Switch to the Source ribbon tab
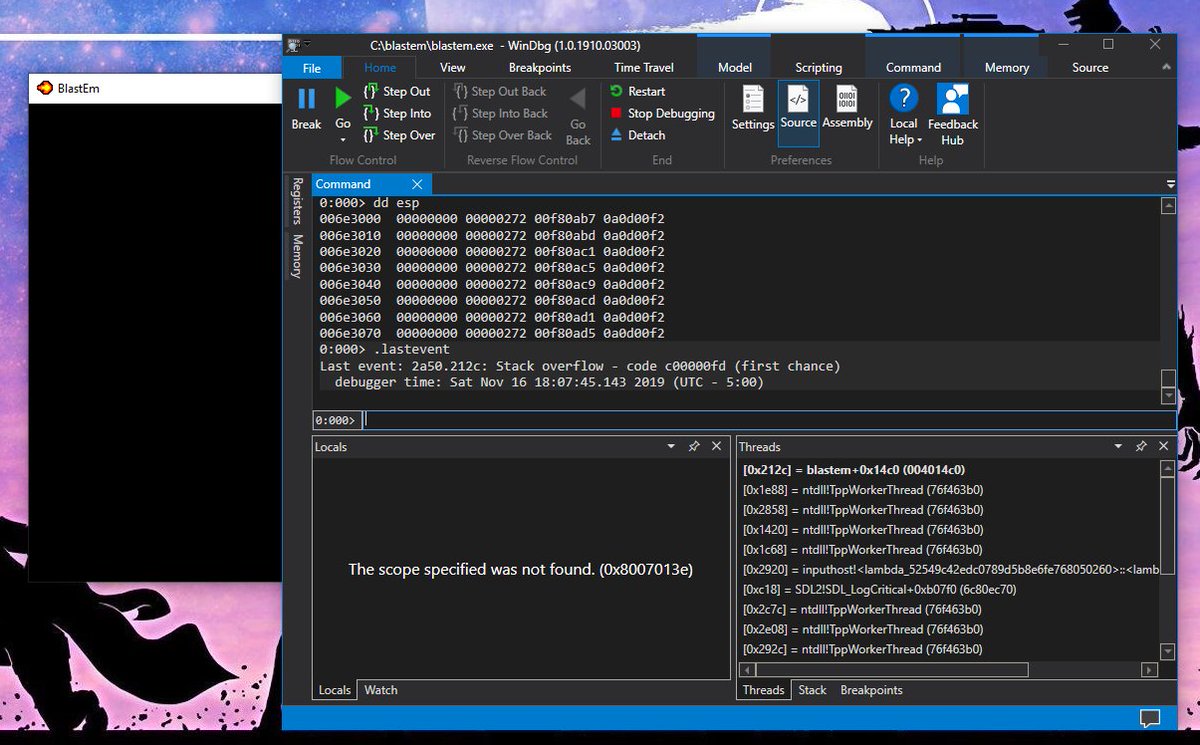This screenshot has height=745, width=1200. pyautogui.click(x=1090, y=68)
